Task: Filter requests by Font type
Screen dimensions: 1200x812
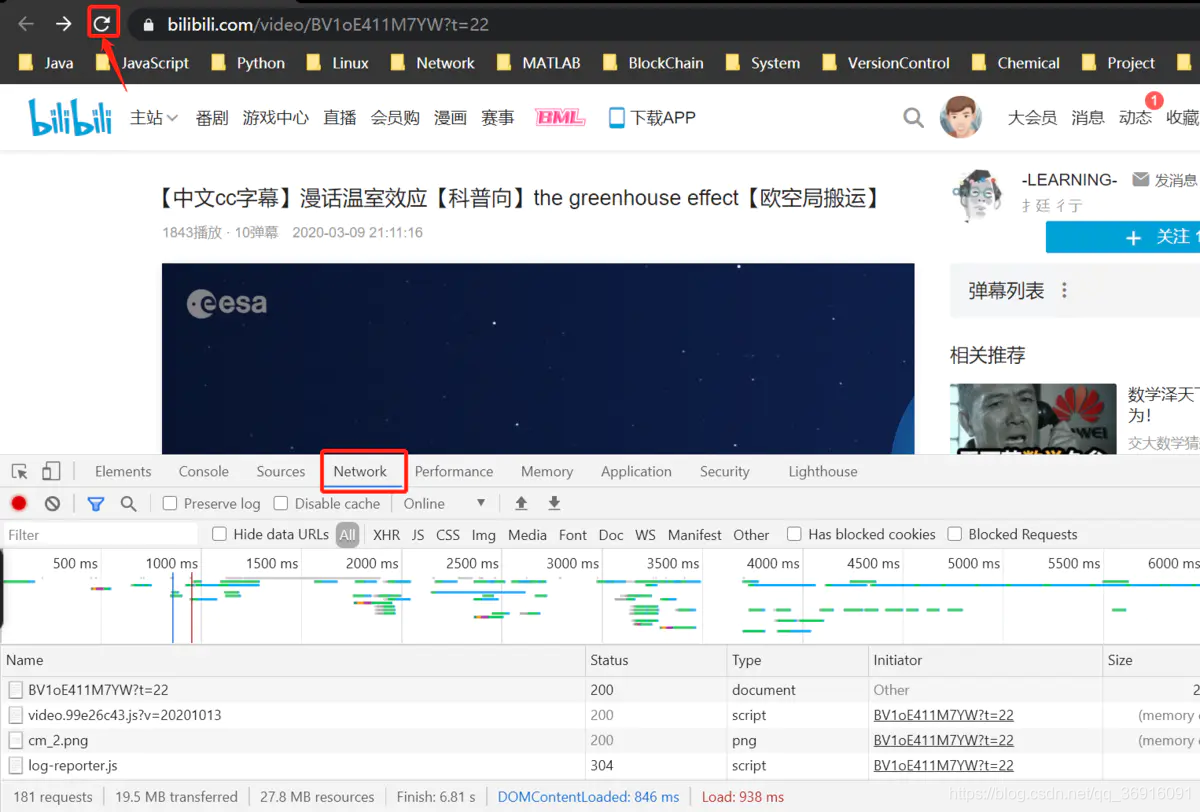Action: tap(573, 535)
